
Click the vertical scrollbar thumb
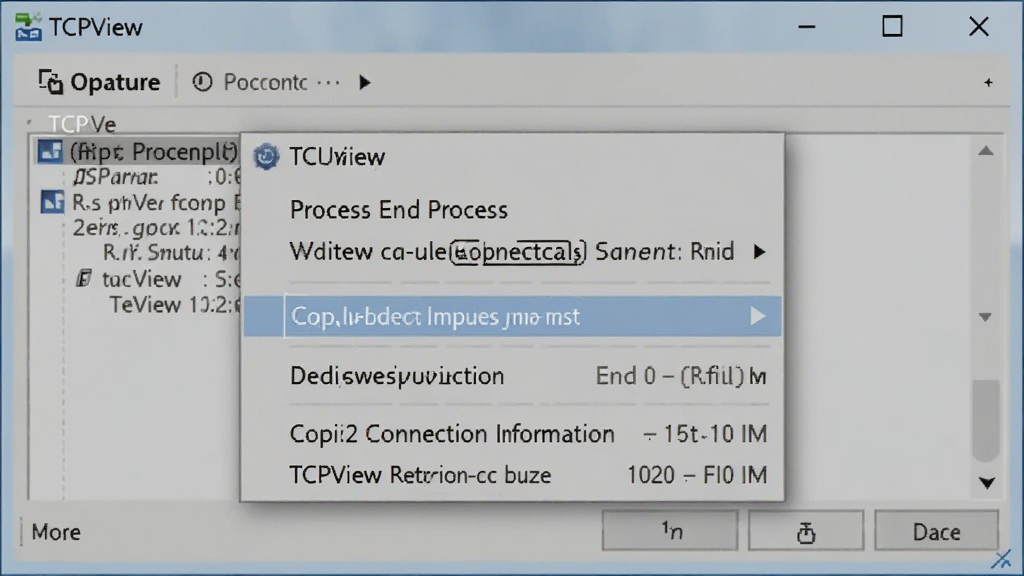(x=986, y=419)
